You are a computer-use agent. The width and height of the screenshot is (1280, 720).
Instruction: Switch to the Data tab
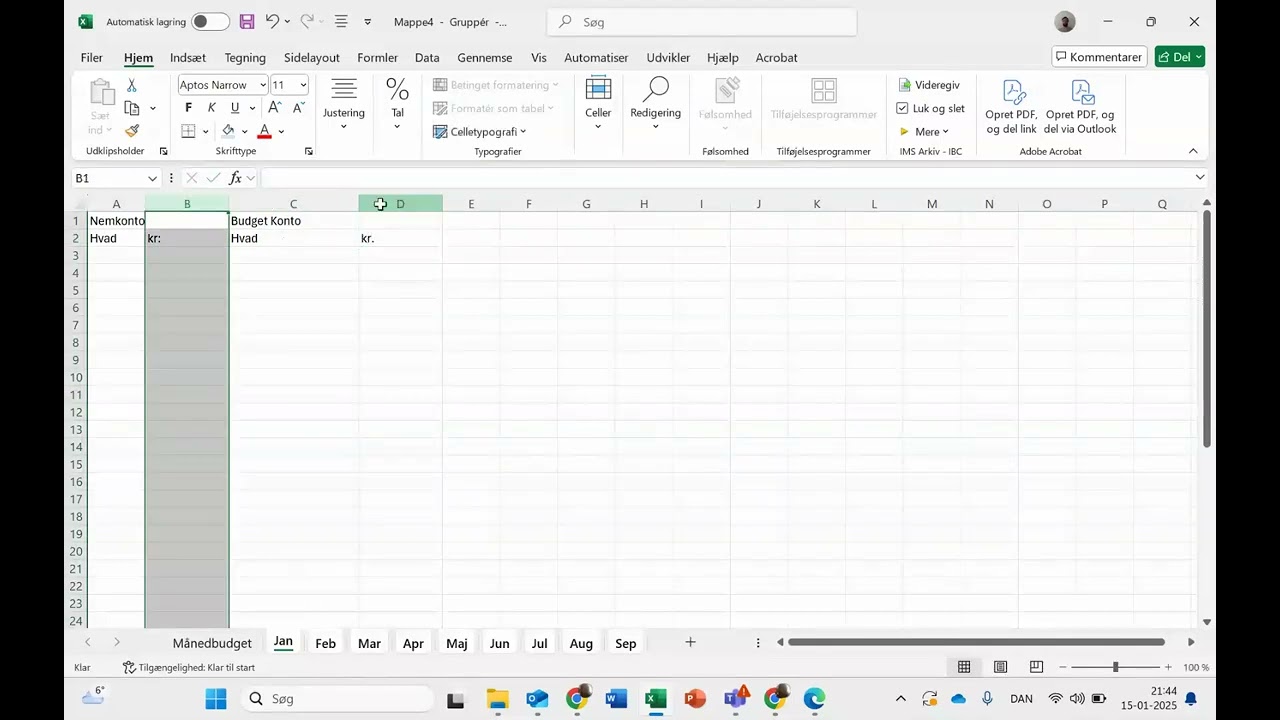point(427,58)
